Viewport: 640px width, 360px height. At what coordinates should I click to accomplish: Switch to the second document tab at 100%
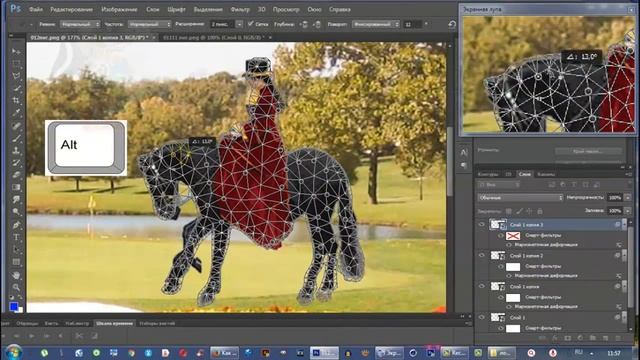215,38
